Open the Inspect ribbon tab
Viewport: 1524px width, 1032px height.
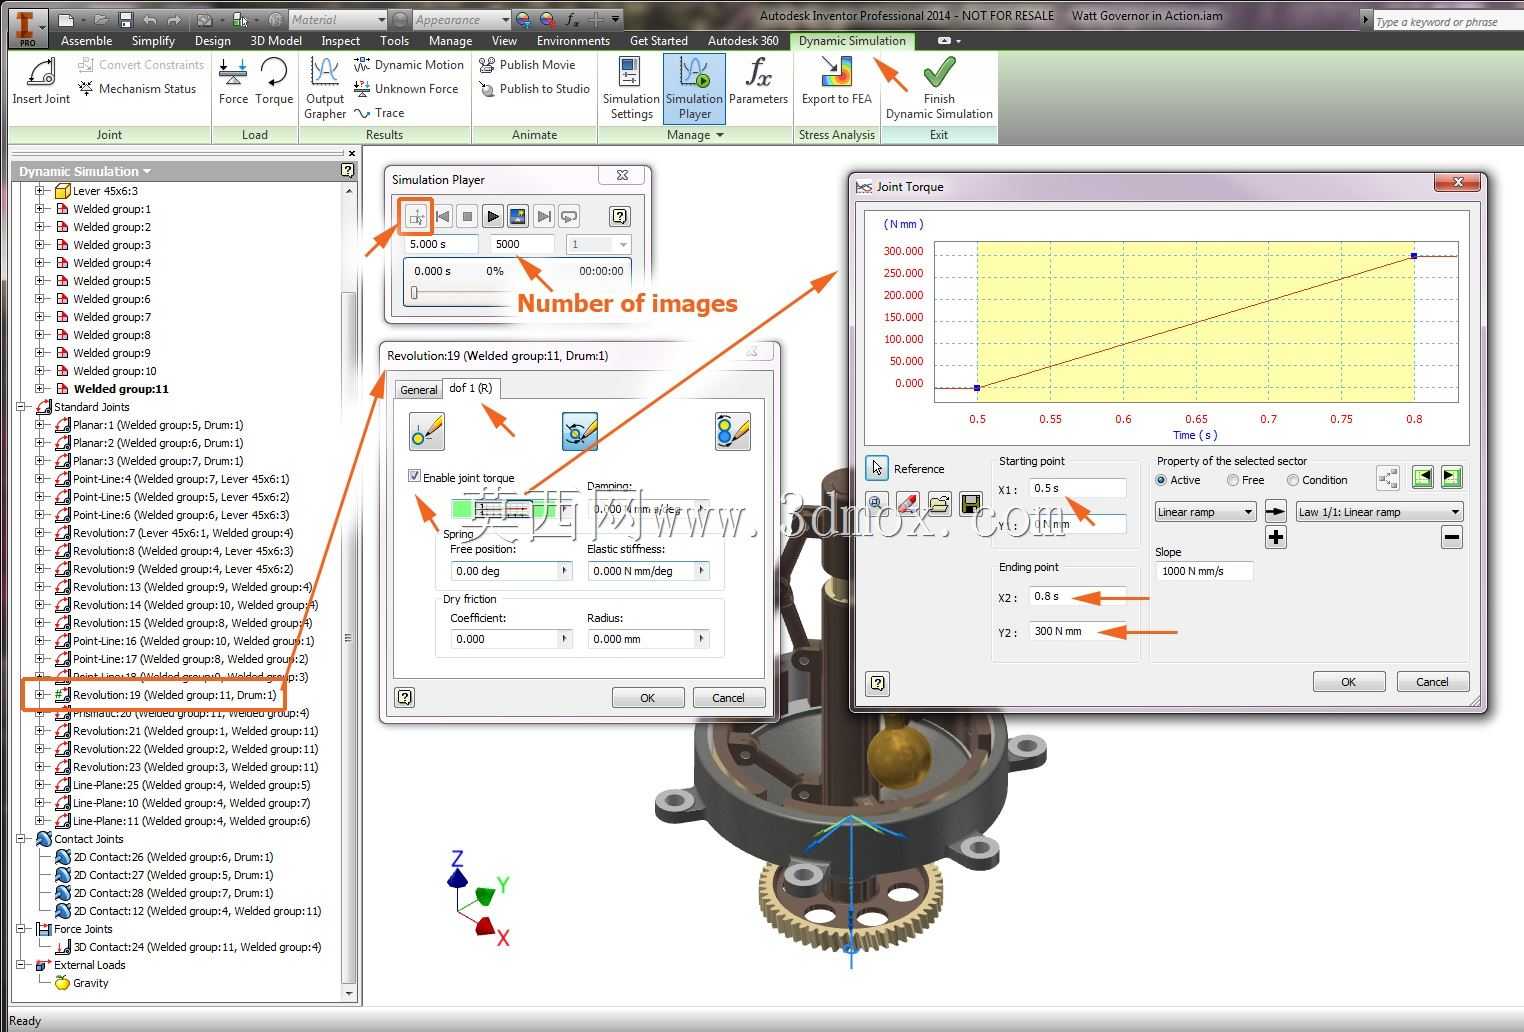pos(340,41)
